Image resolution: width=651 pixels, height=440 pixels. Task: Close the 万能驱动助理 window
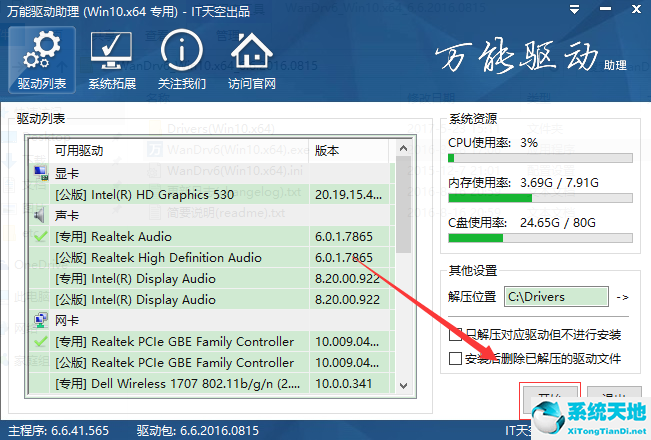[x=636, y=9]
